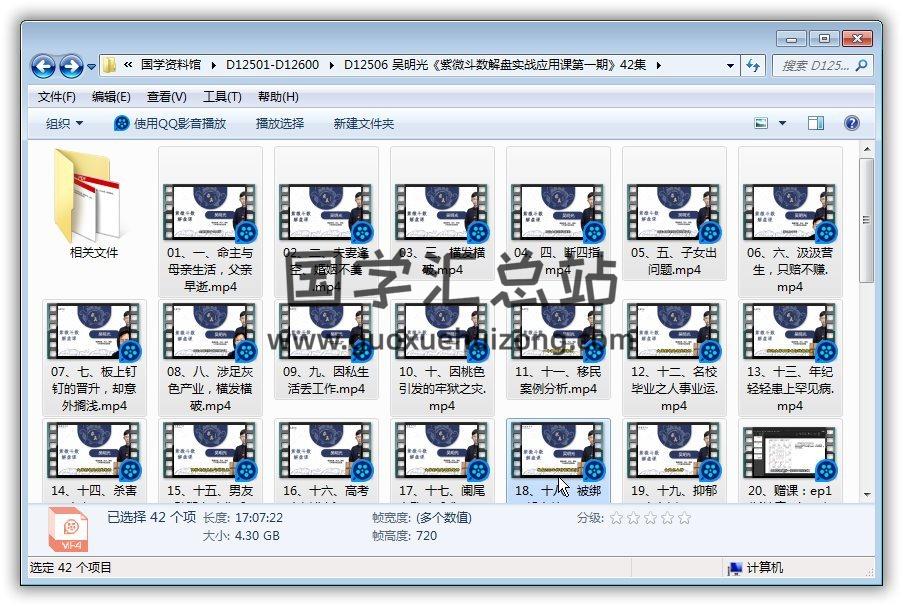Screen dimensions: 903x606
Task: Focus the search box labelled 搜索 D125
Action: click(815, 66)
